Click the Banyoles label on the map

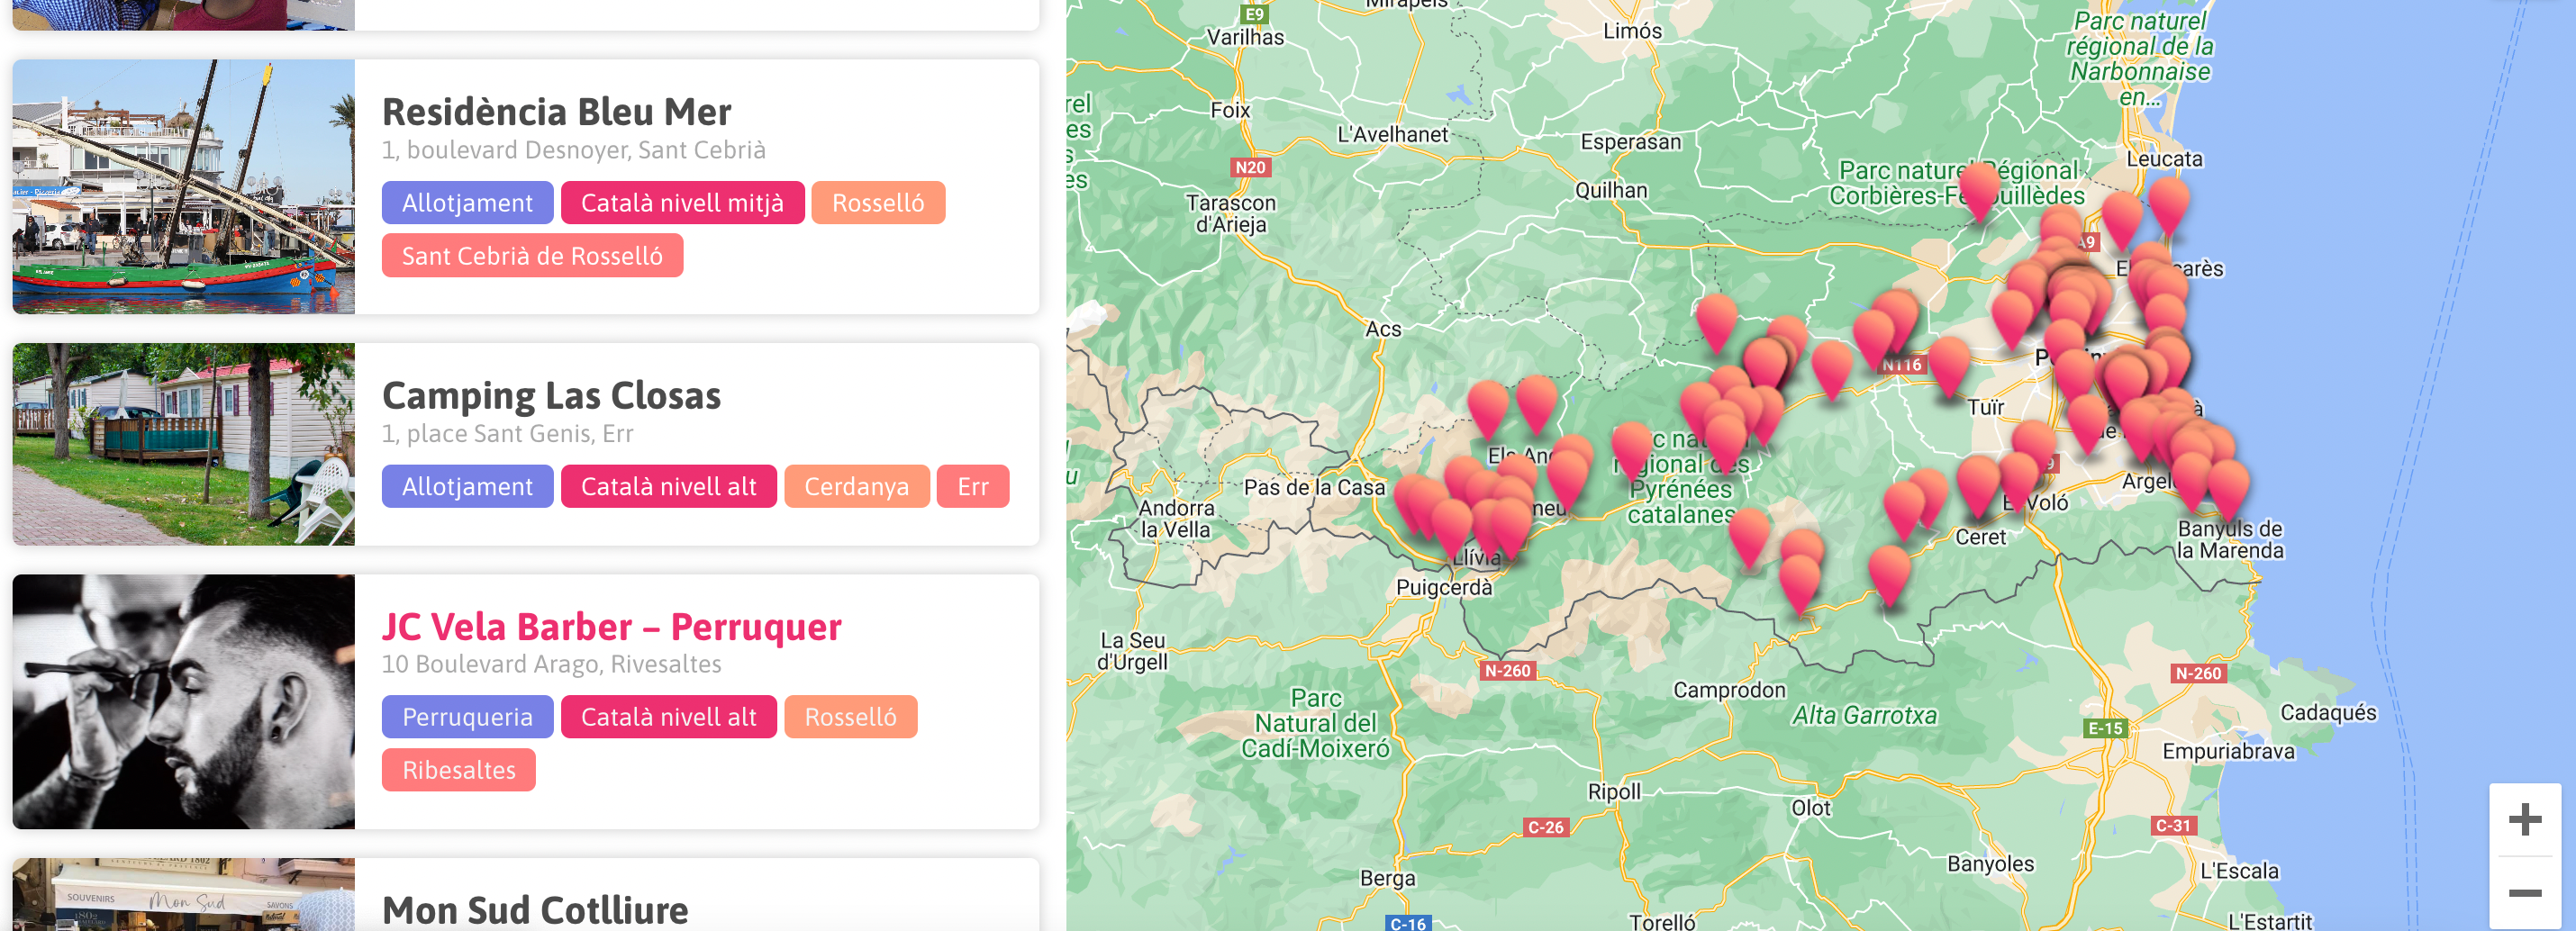[1990, 864]
